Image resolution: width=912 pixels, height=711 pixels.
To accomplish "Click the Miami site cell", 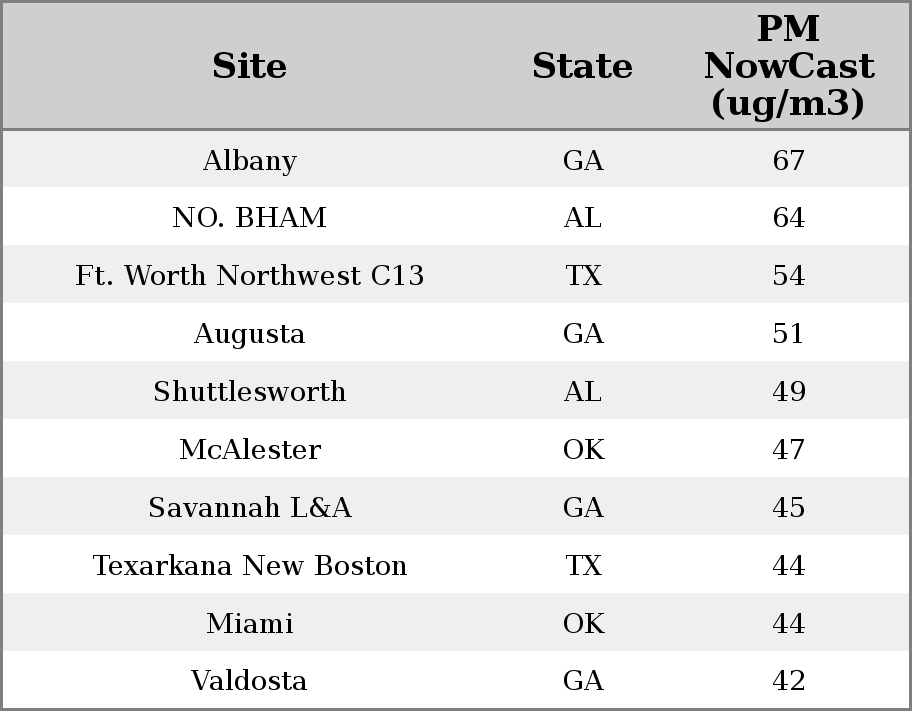I will point(249,624).
